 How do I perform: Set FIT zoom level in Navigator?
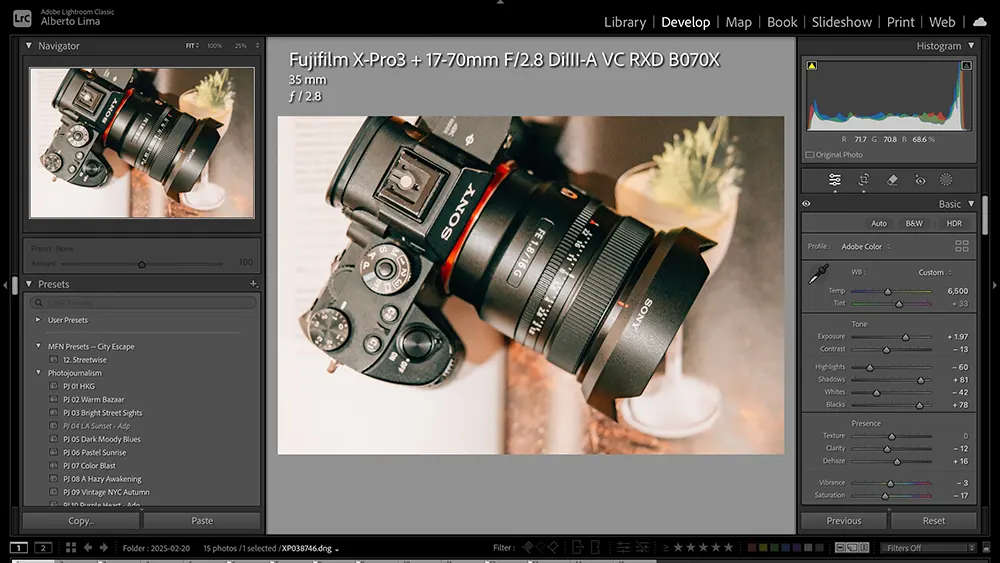(x=191, y=46)
